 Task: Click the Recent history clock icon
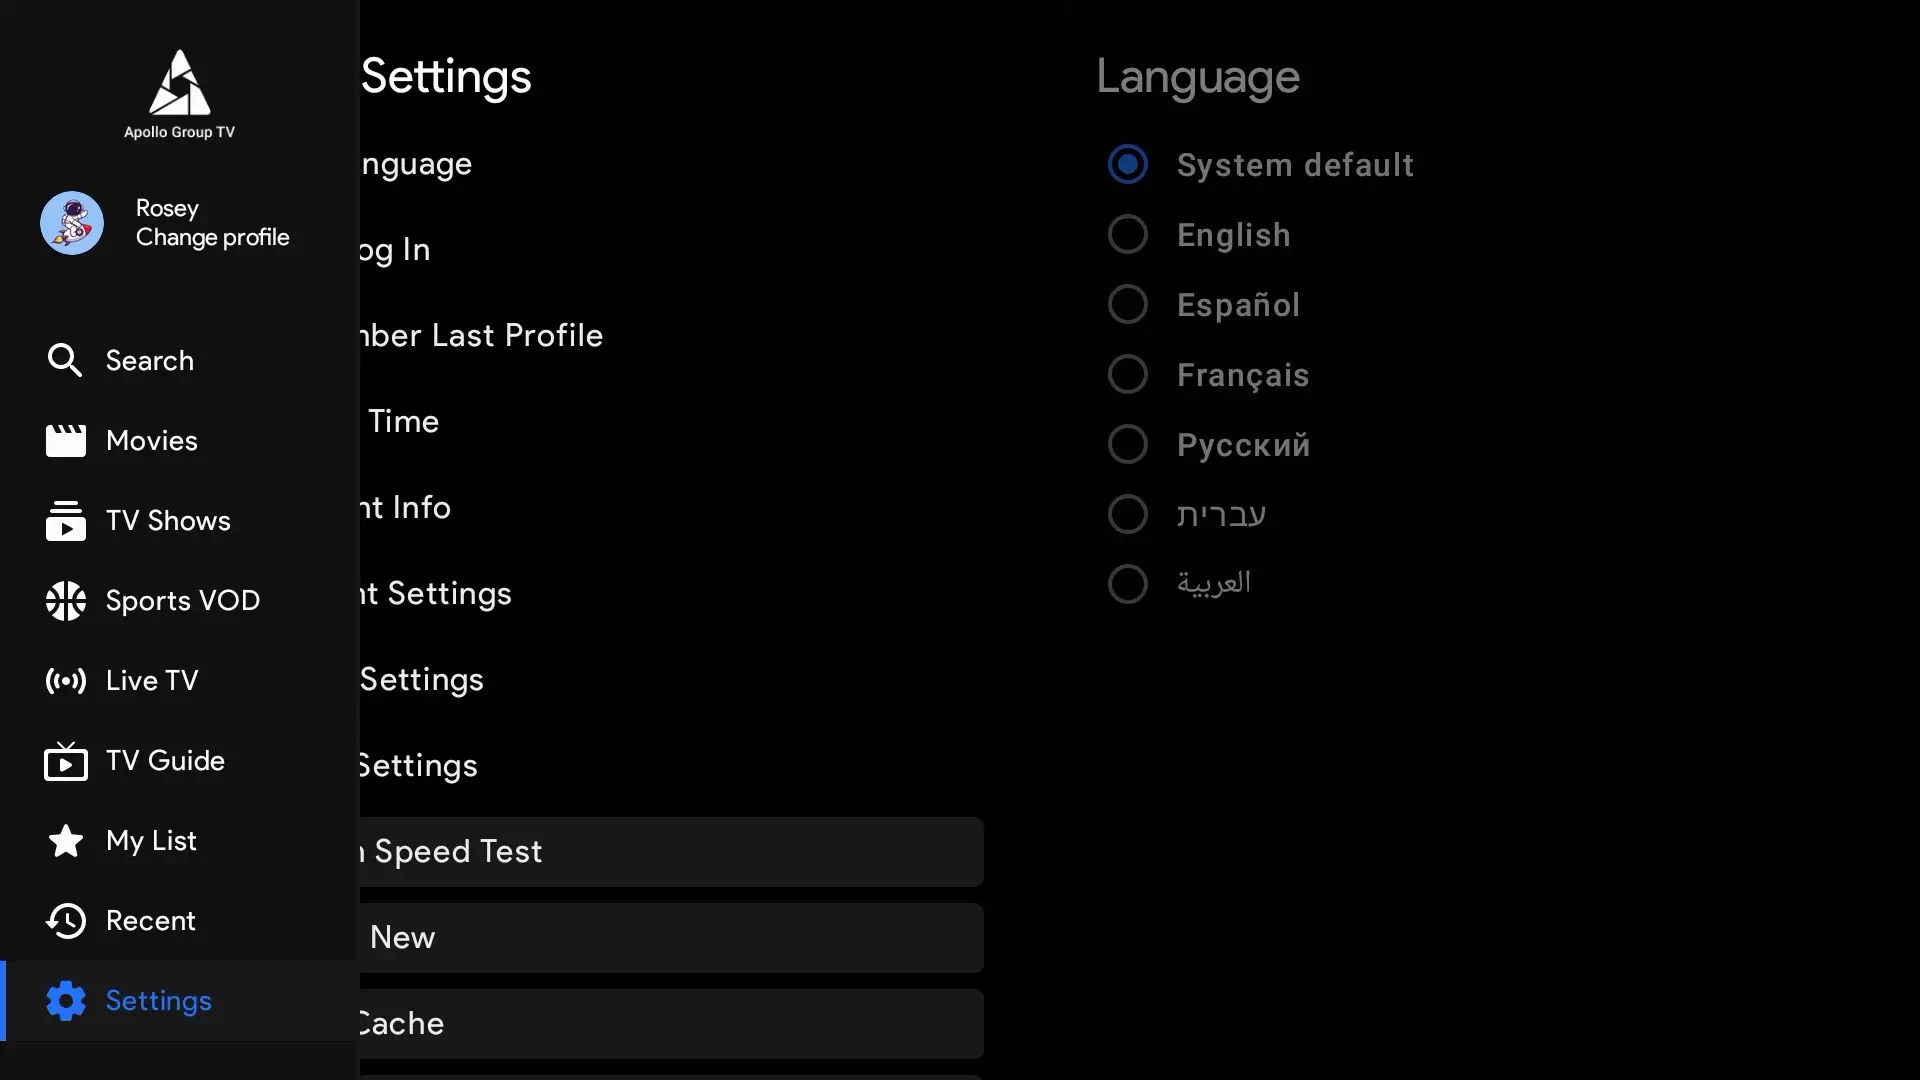click(x=65, y=921)
